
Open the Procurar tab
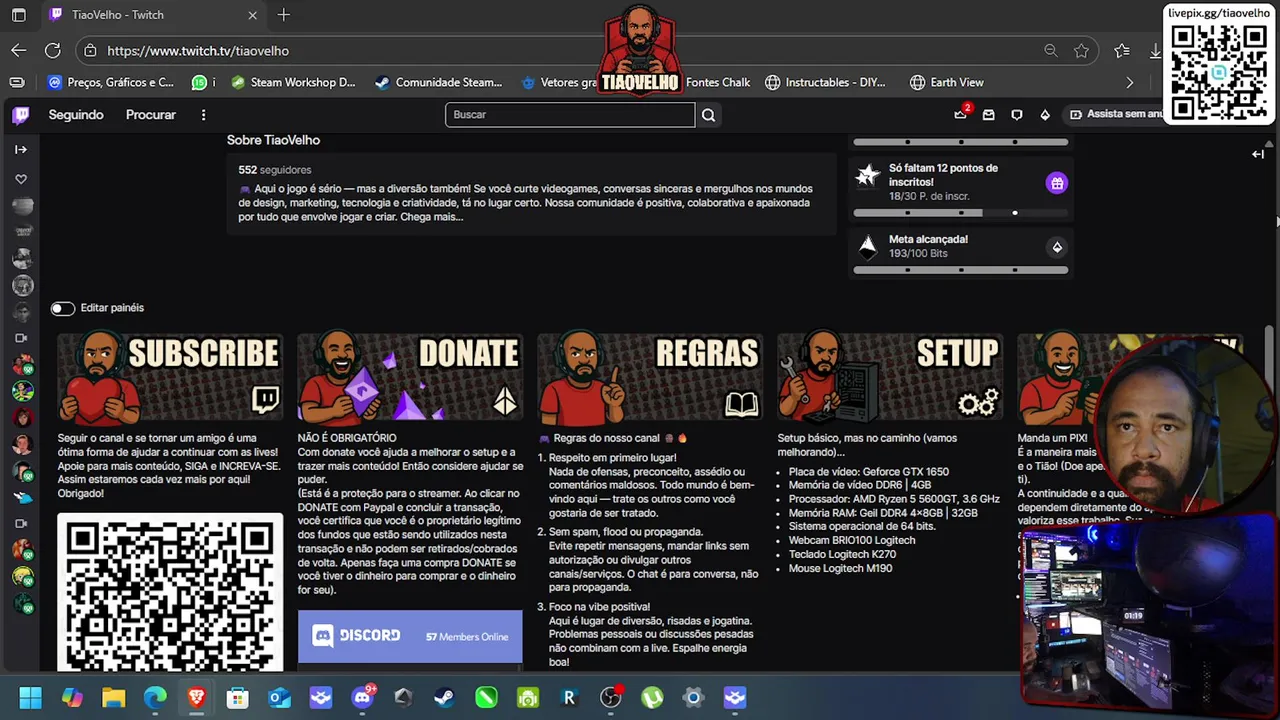point(151,115)
